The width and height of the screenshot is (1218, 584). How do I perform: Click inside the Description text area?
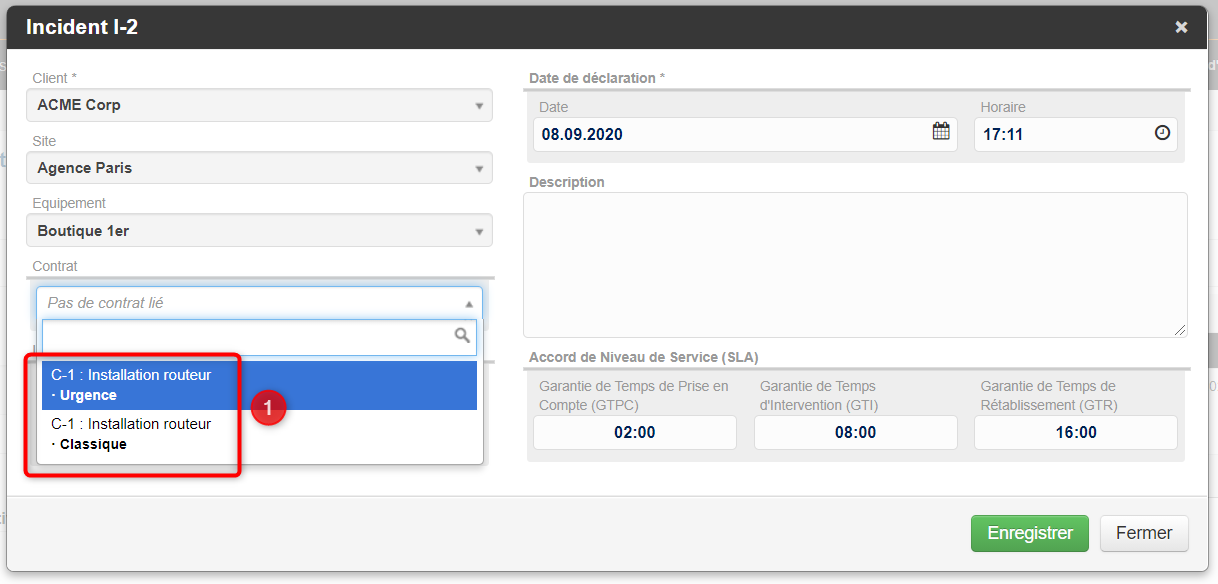tap(855, 265)
